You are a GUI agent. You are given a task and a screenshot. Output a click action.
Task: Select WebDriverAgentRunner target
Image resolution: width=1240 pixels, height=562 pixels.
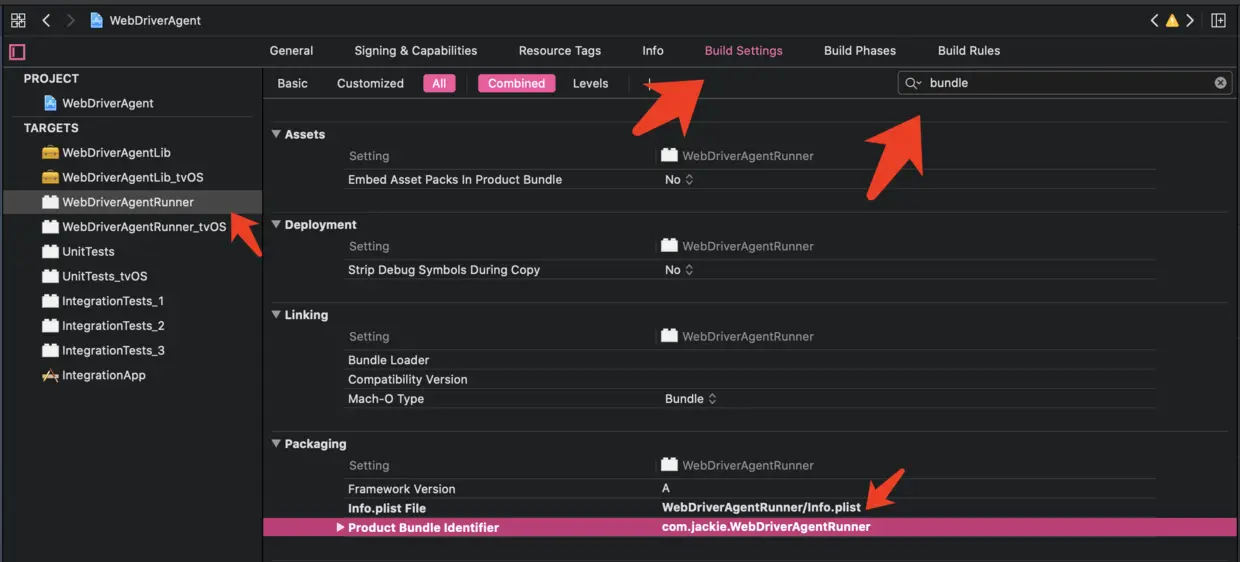[x=131, y=202]
